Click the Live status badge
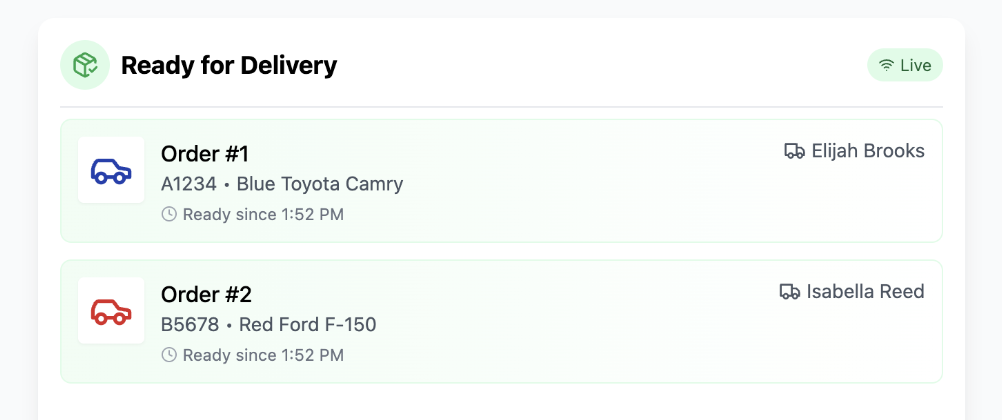 (905, 66)
